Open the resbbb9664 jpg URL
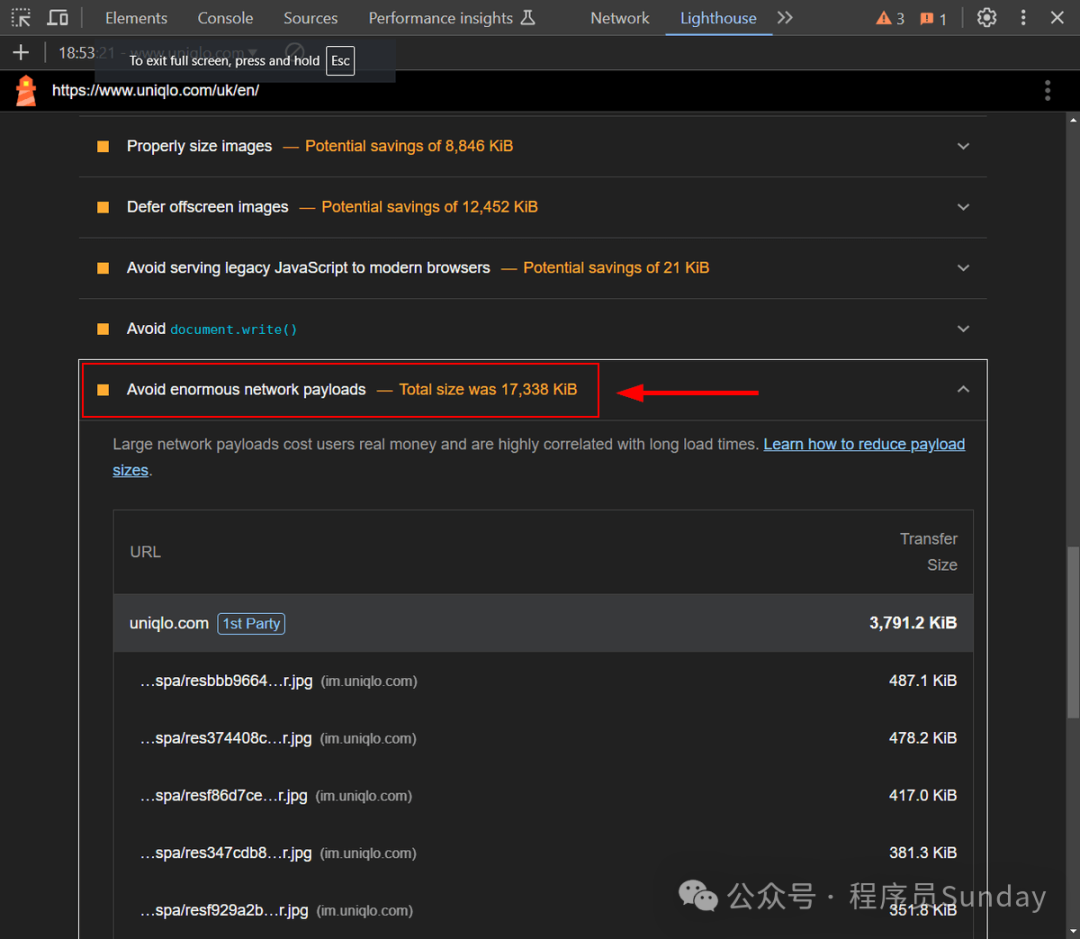The image size is (1080, 939). click(x=226, y=681)
